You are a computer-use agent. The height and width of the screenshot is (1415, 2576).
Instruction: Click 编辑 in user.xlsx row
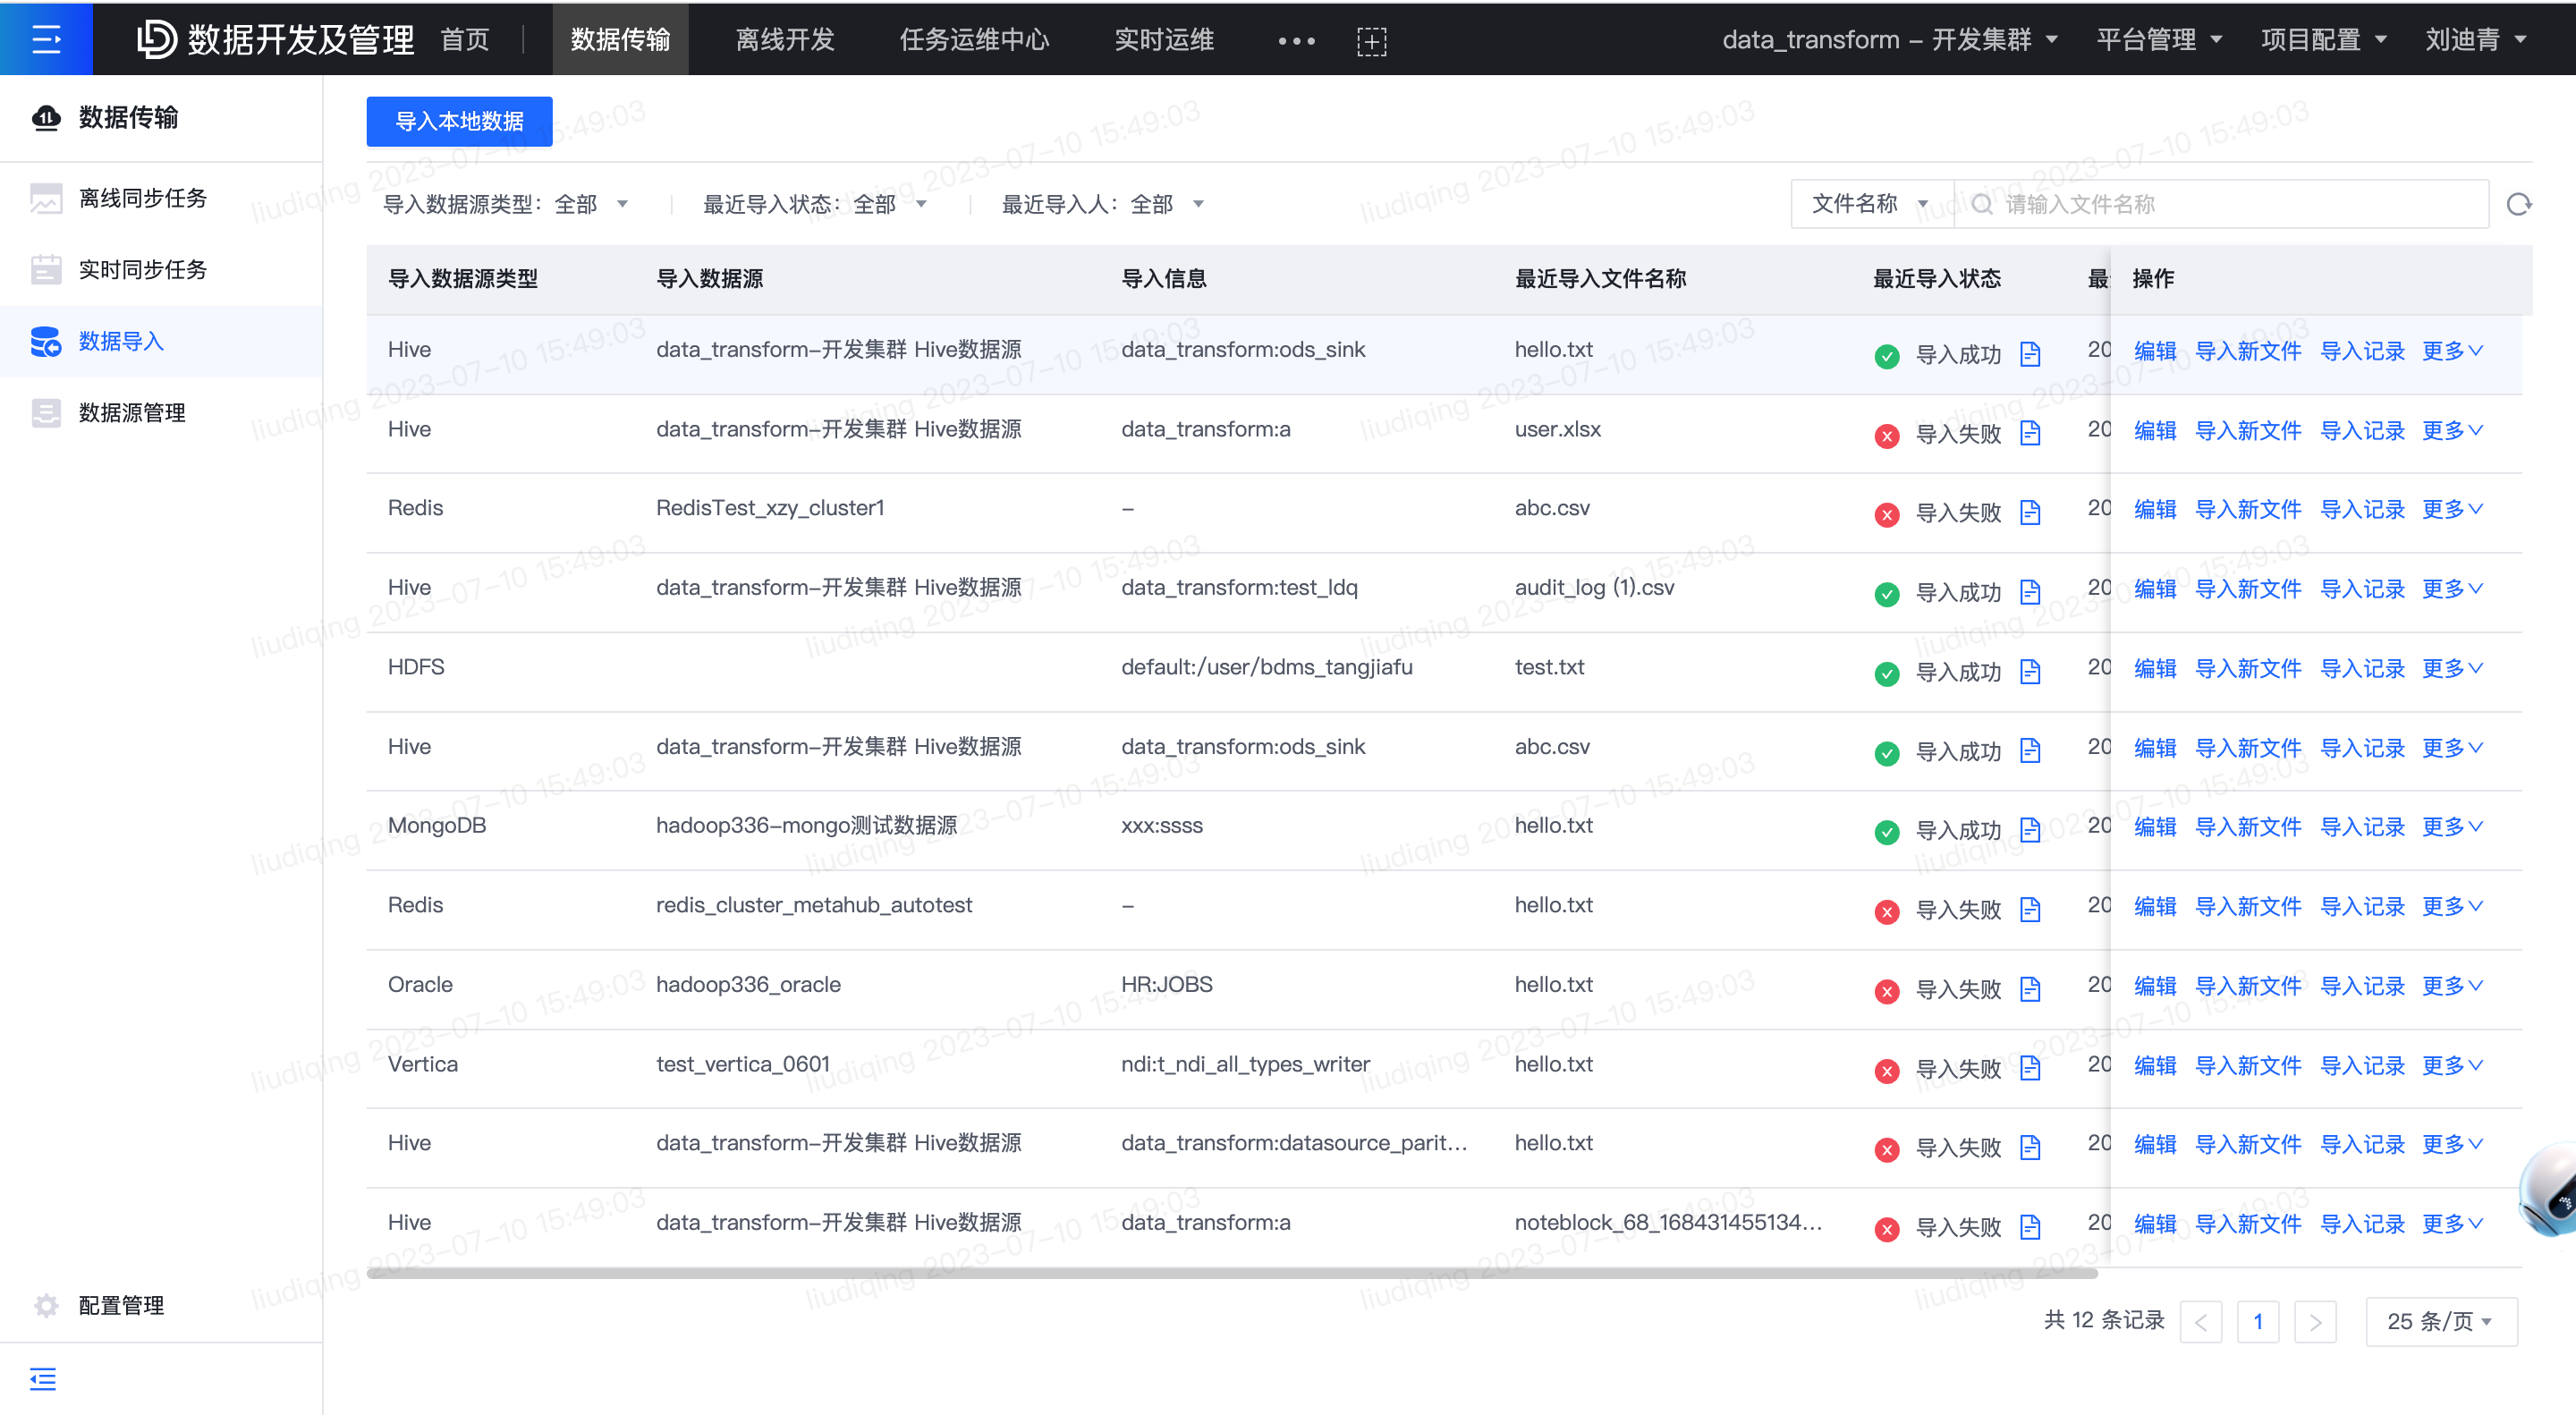point(2155,431)
